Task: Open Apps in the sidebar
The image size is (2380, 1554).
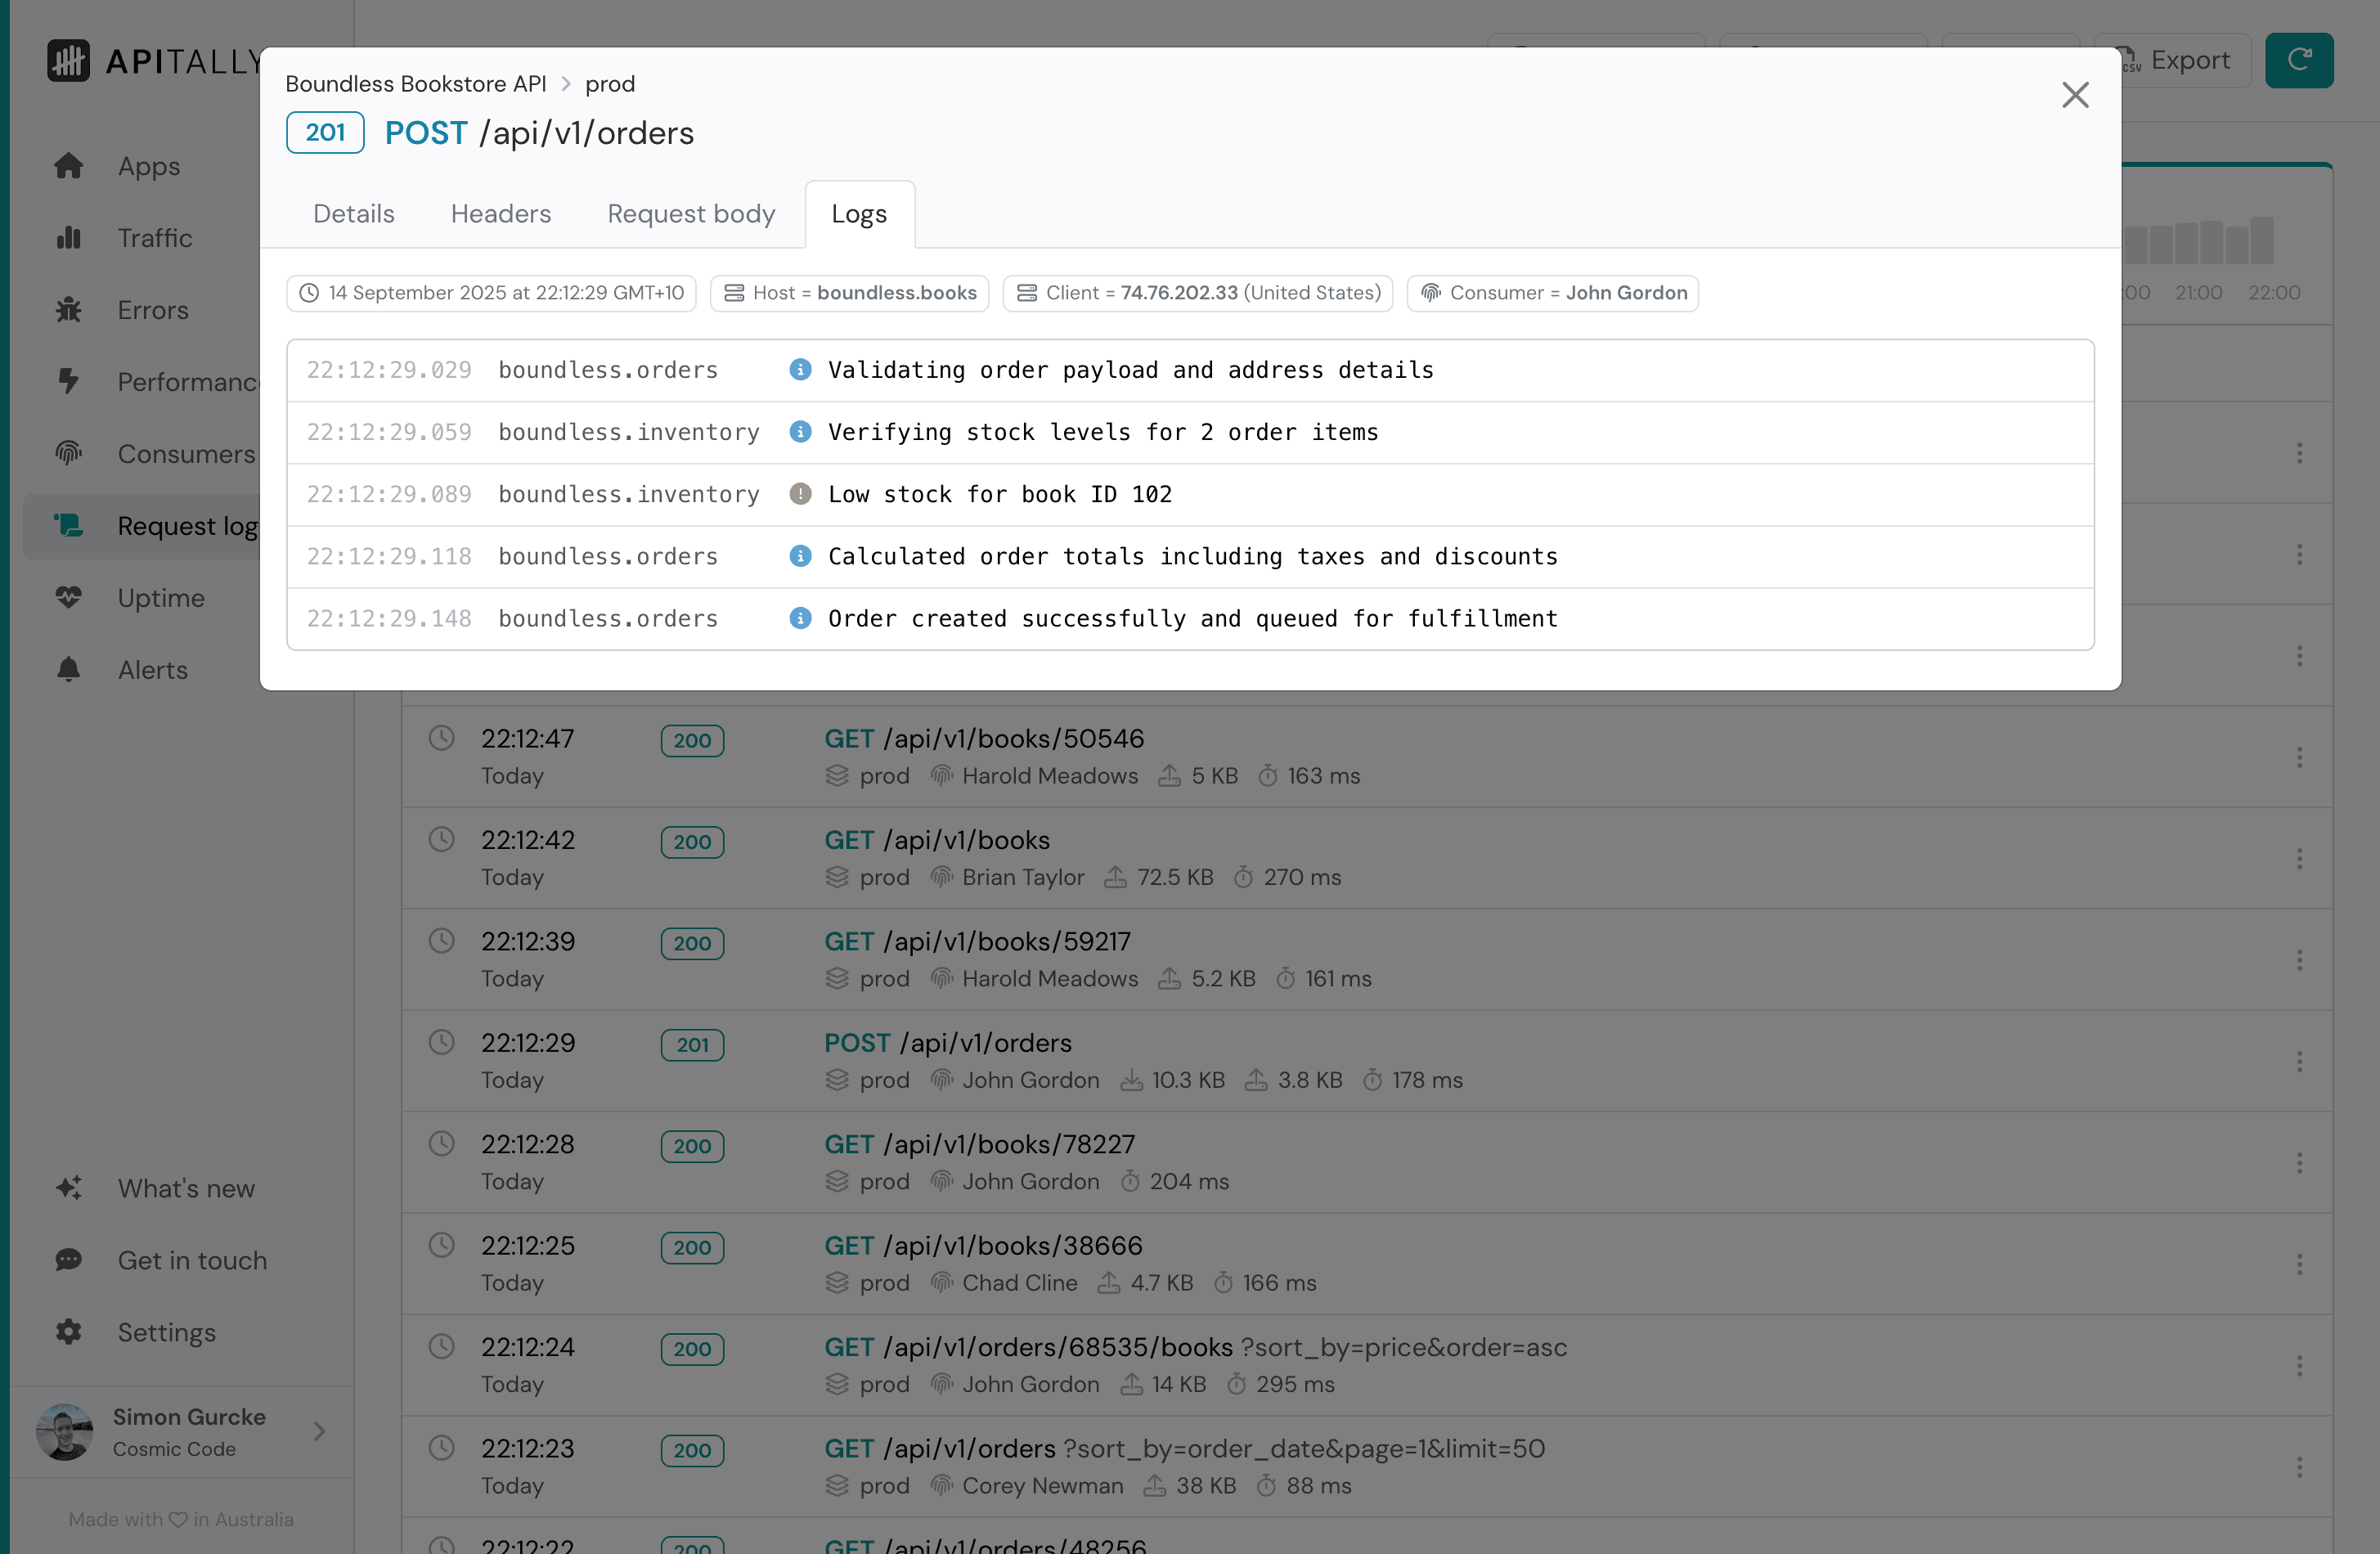Action: click(x=148, y=166)
